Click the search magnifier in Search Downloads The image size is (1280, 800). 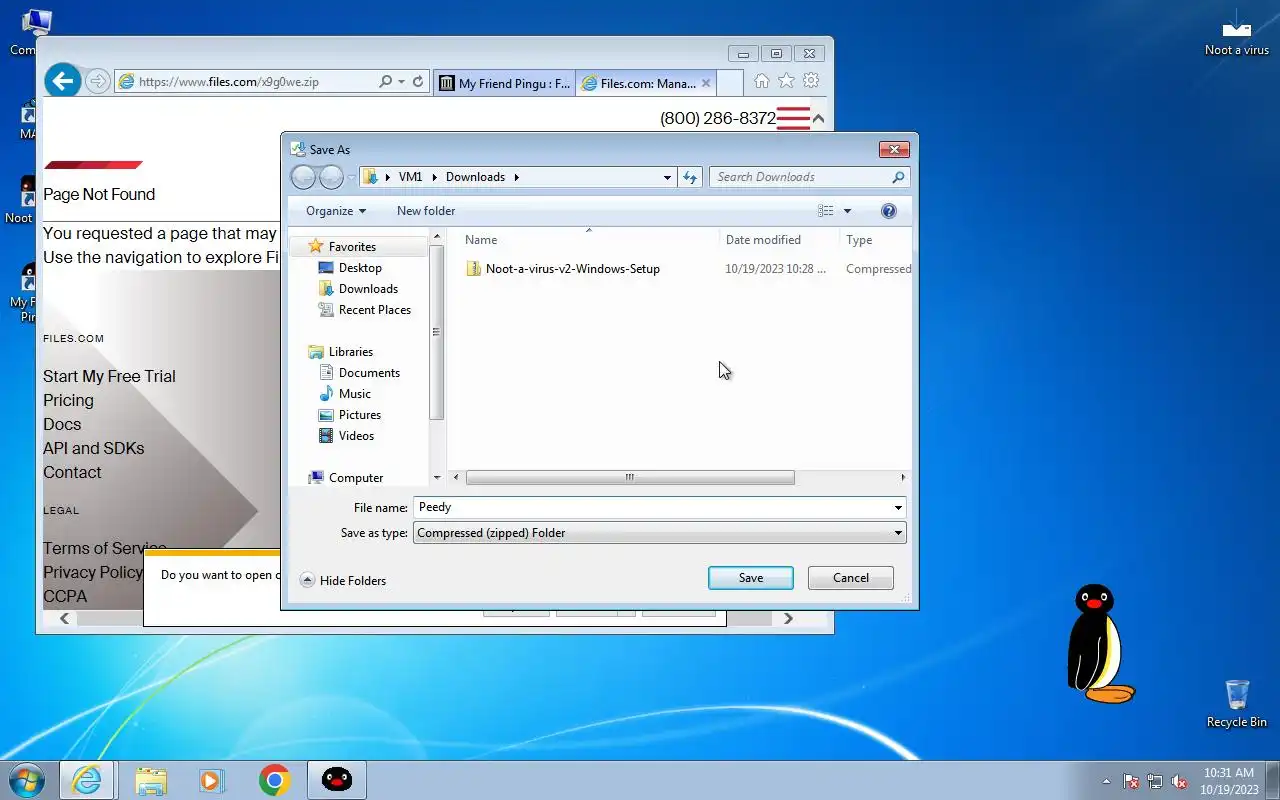pos(898,177)
